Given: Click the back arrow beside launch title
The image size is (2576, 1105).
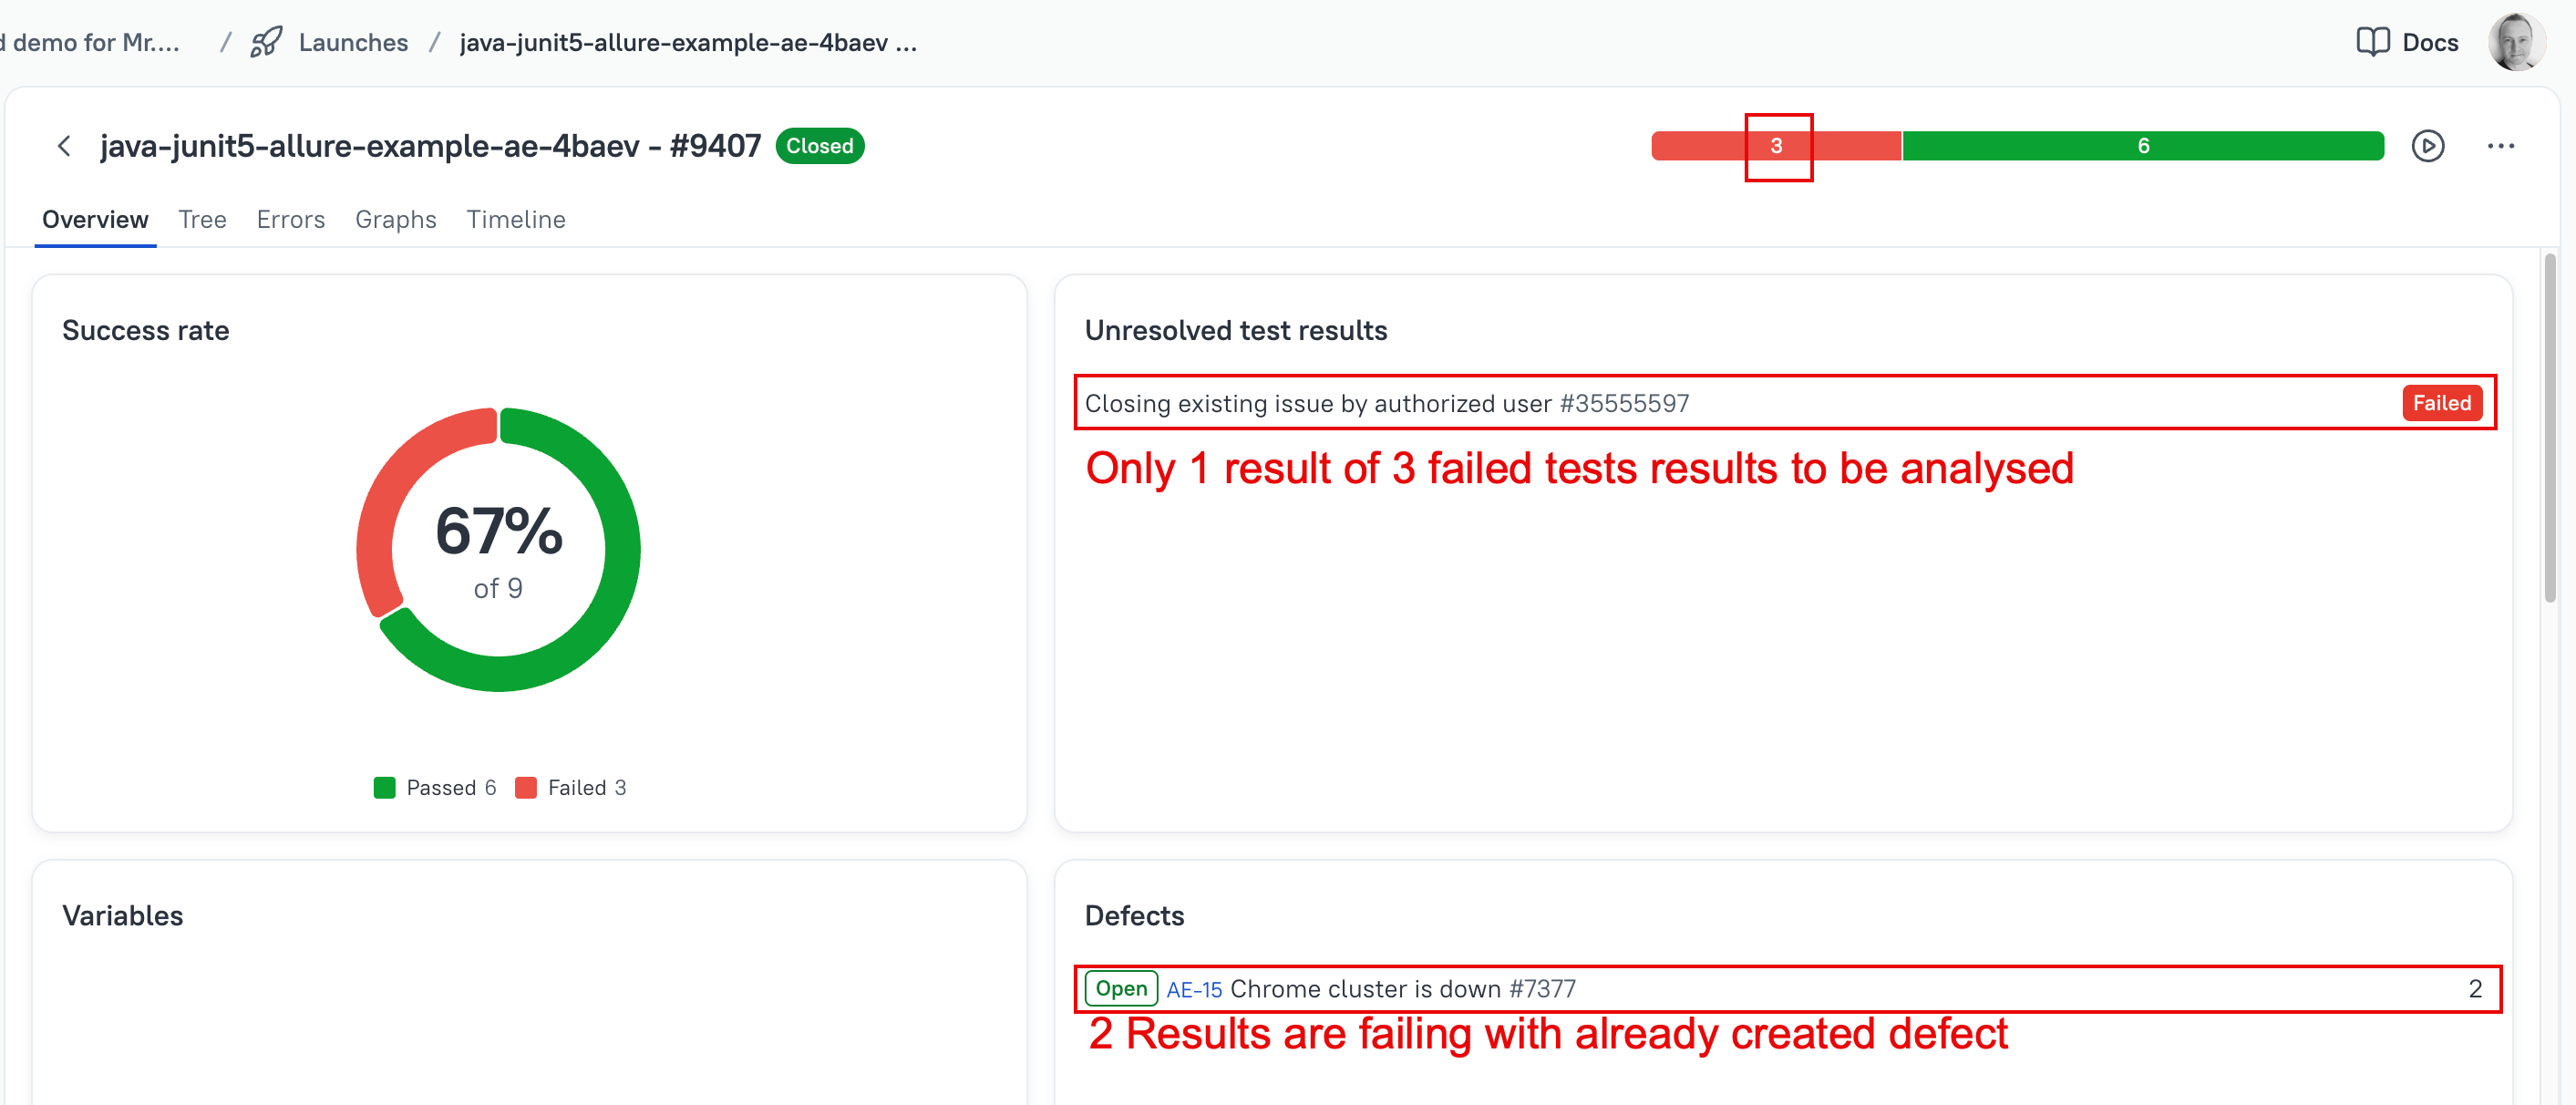Looking at the screenshot, I should click(x=64, y=146).
